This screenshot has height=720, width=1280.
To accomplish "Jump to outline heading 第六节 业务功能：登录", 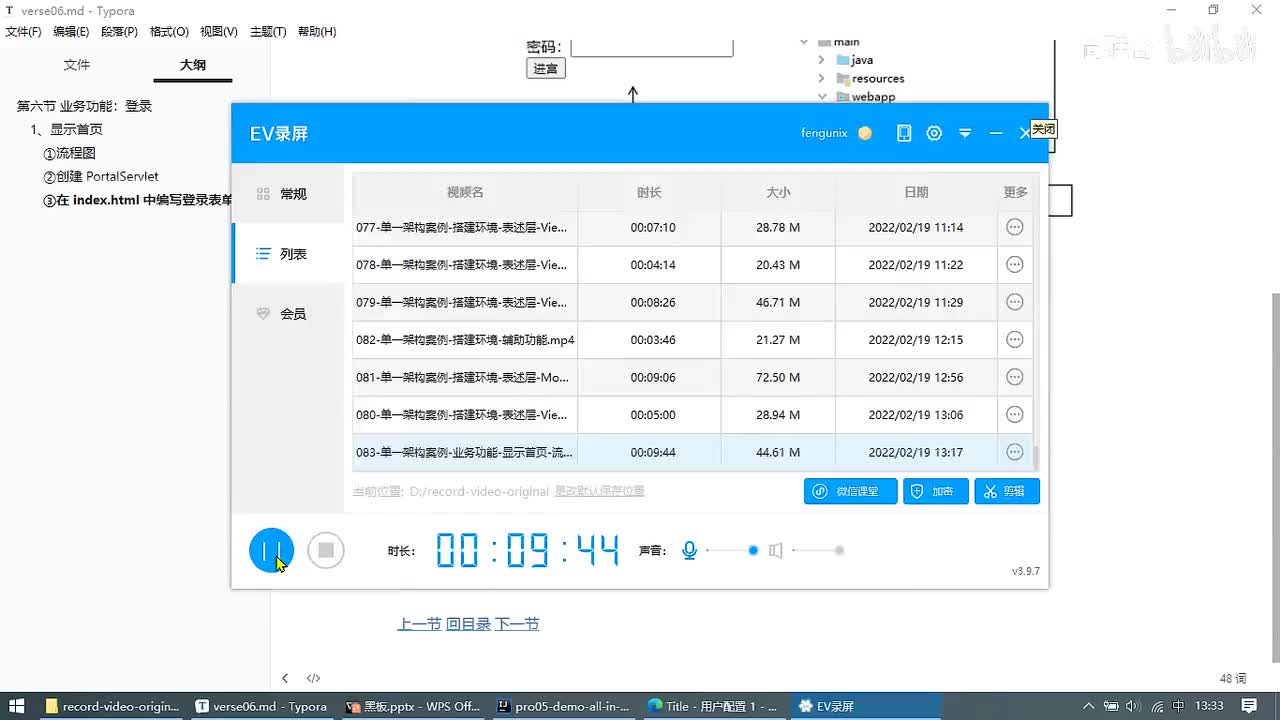I will click(84, 106).
